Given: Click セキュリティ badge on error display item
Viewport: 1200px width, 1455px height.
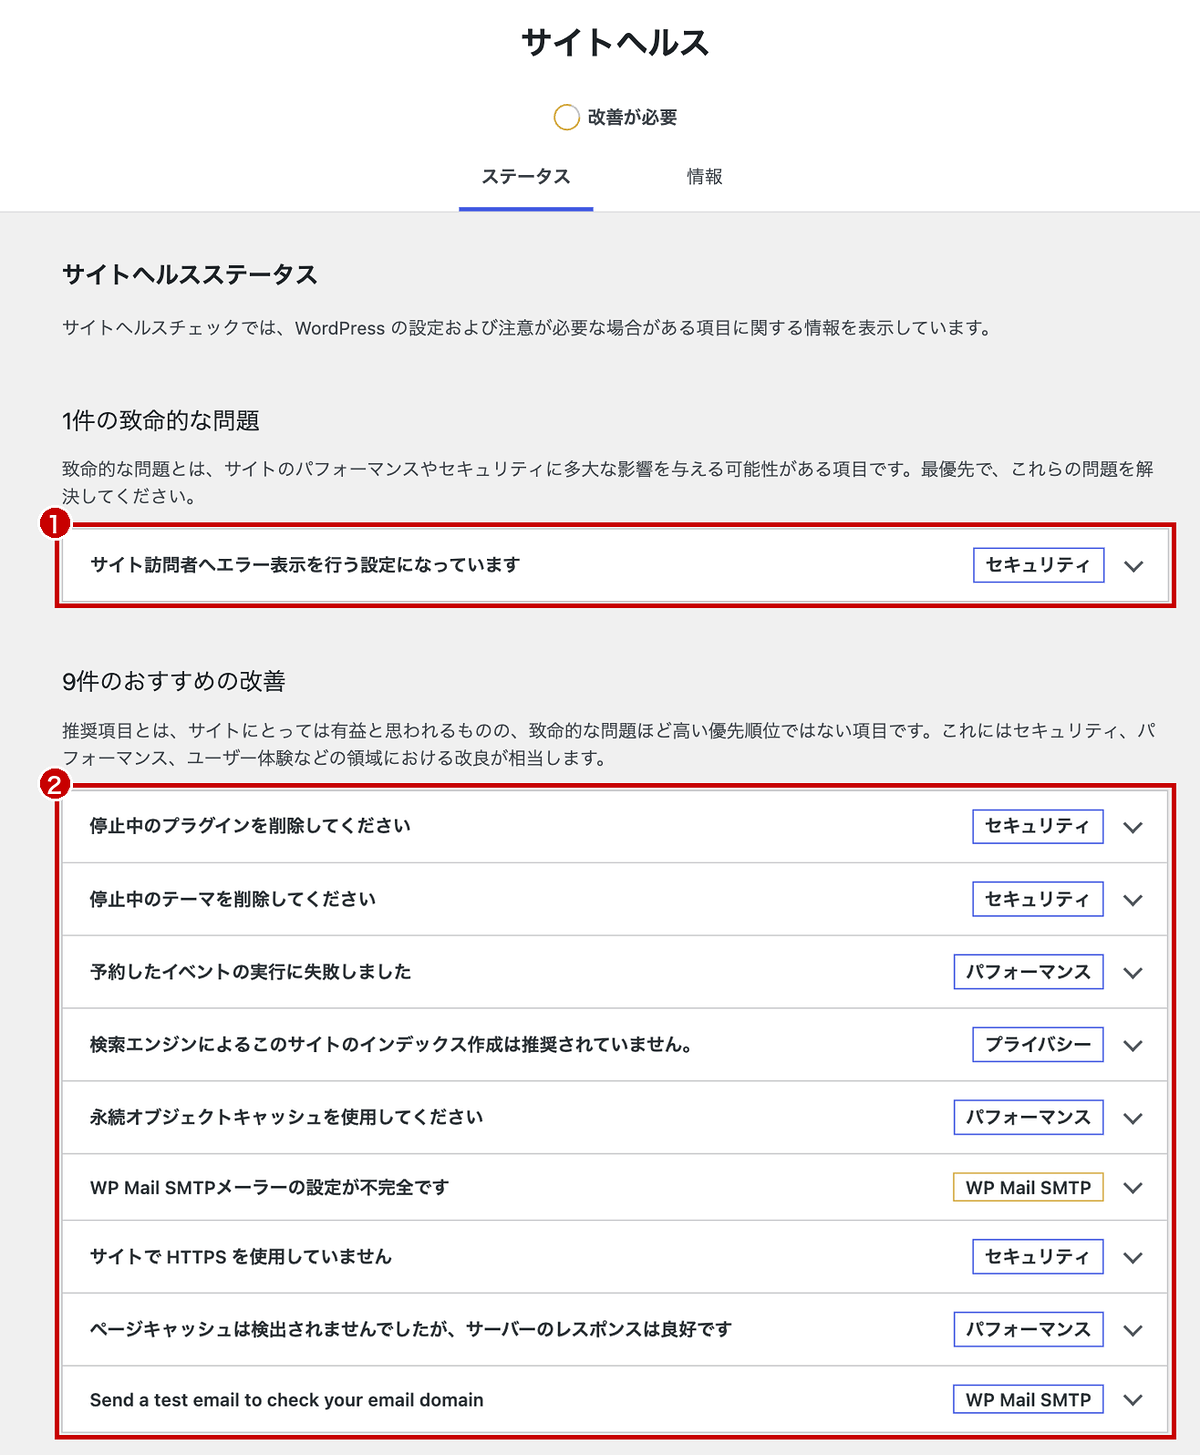Looking at the screenshot, I should point(1039,565).
